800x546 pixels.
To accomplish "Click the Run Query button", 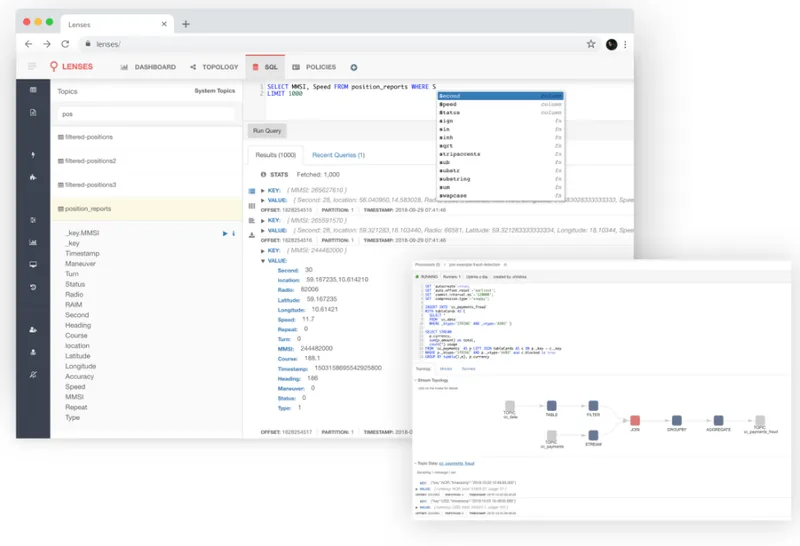I will [x=267, y=131].
